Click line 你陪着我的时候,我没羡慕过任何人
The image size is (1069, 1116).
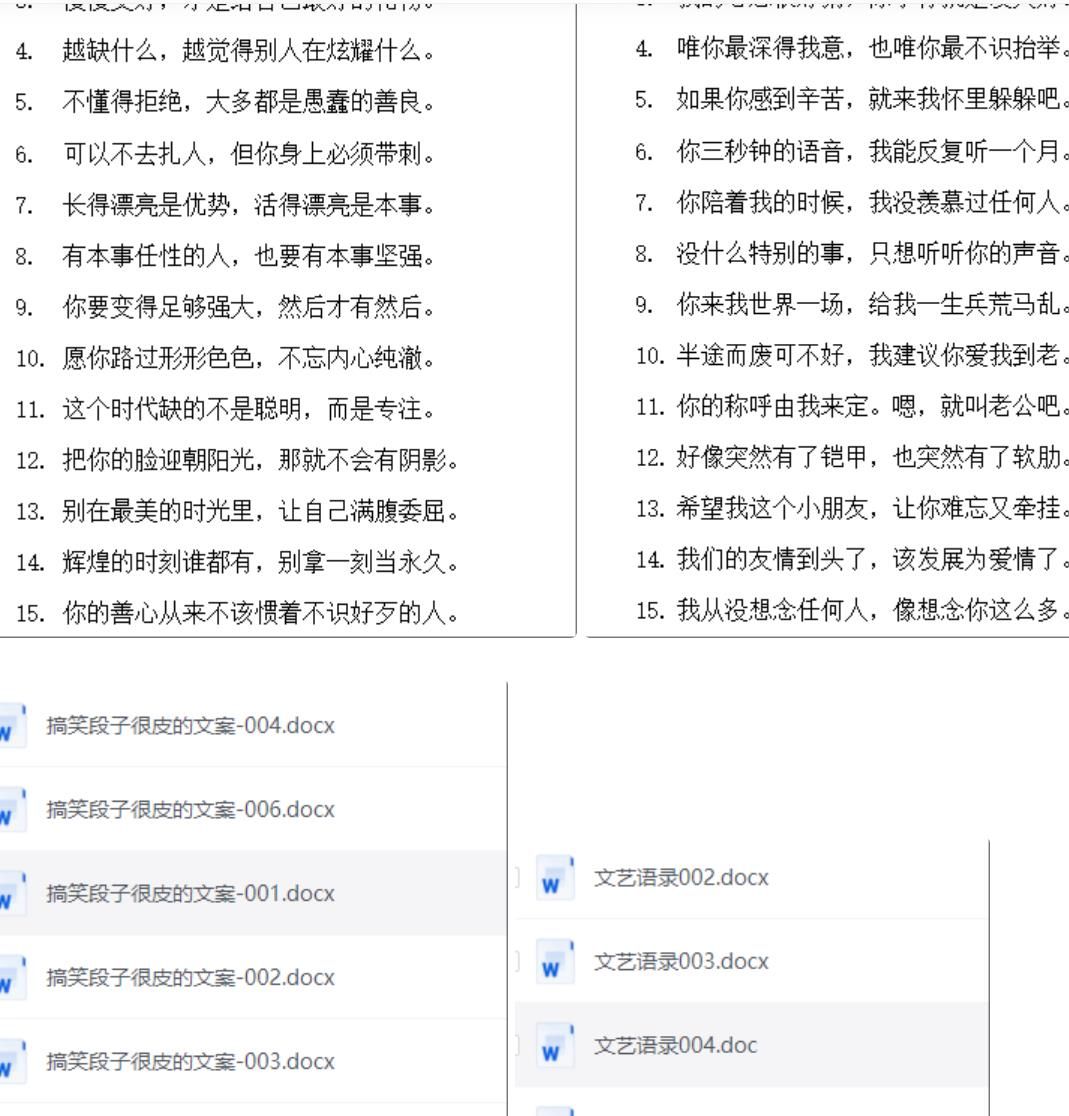(873, 203)
